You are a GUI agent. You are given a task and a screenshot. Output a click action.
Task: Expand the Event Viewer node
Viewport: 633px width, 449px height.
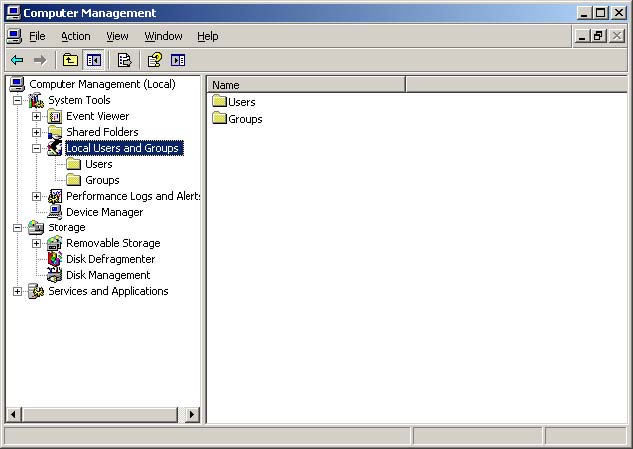click(x=36, y=116)
